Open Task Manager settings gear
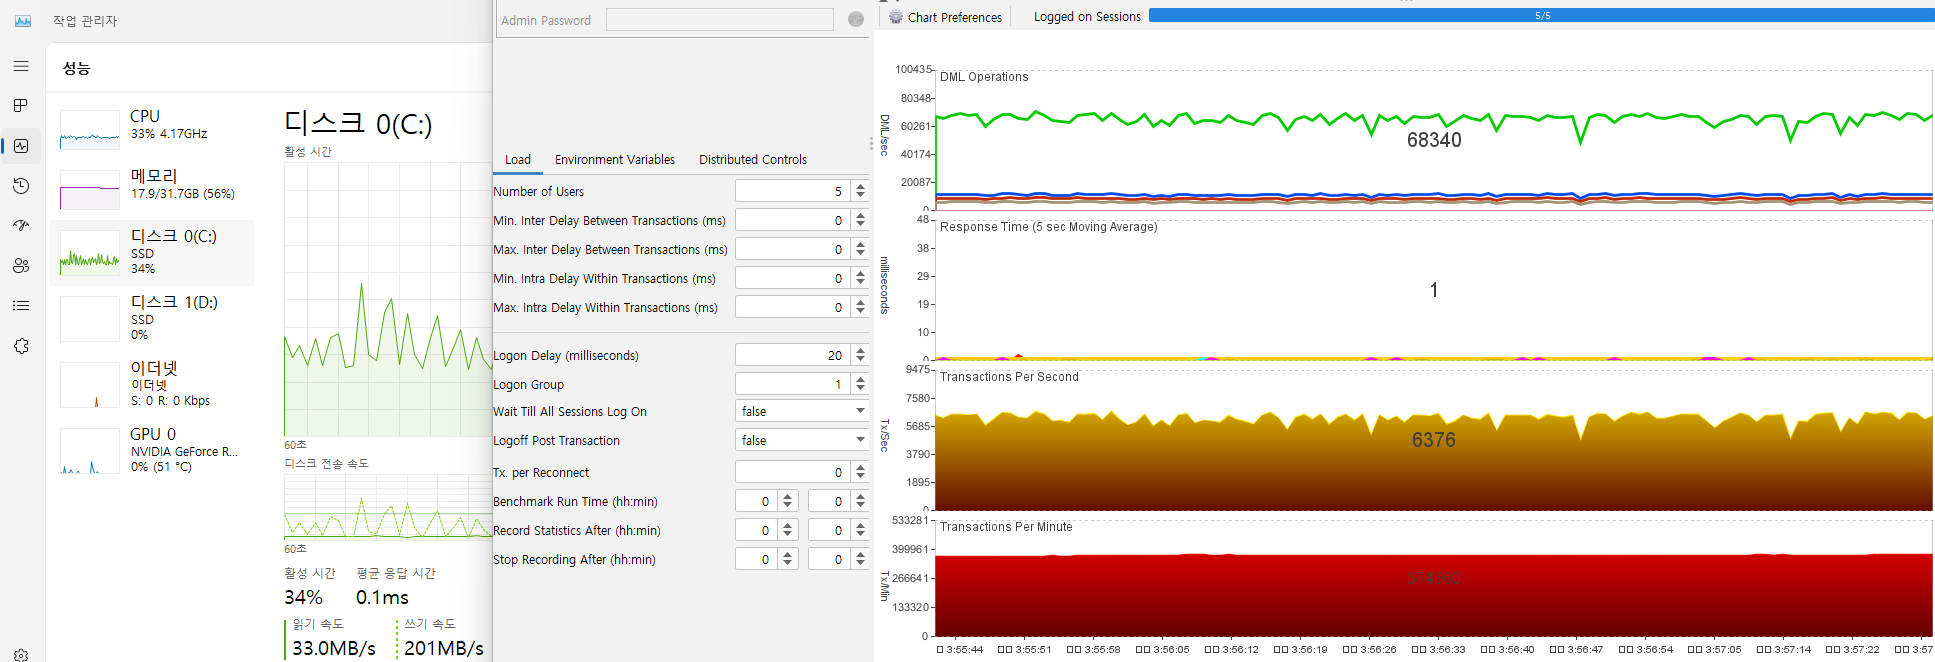This screenshot has width=1935, height=662. point(21,655)
